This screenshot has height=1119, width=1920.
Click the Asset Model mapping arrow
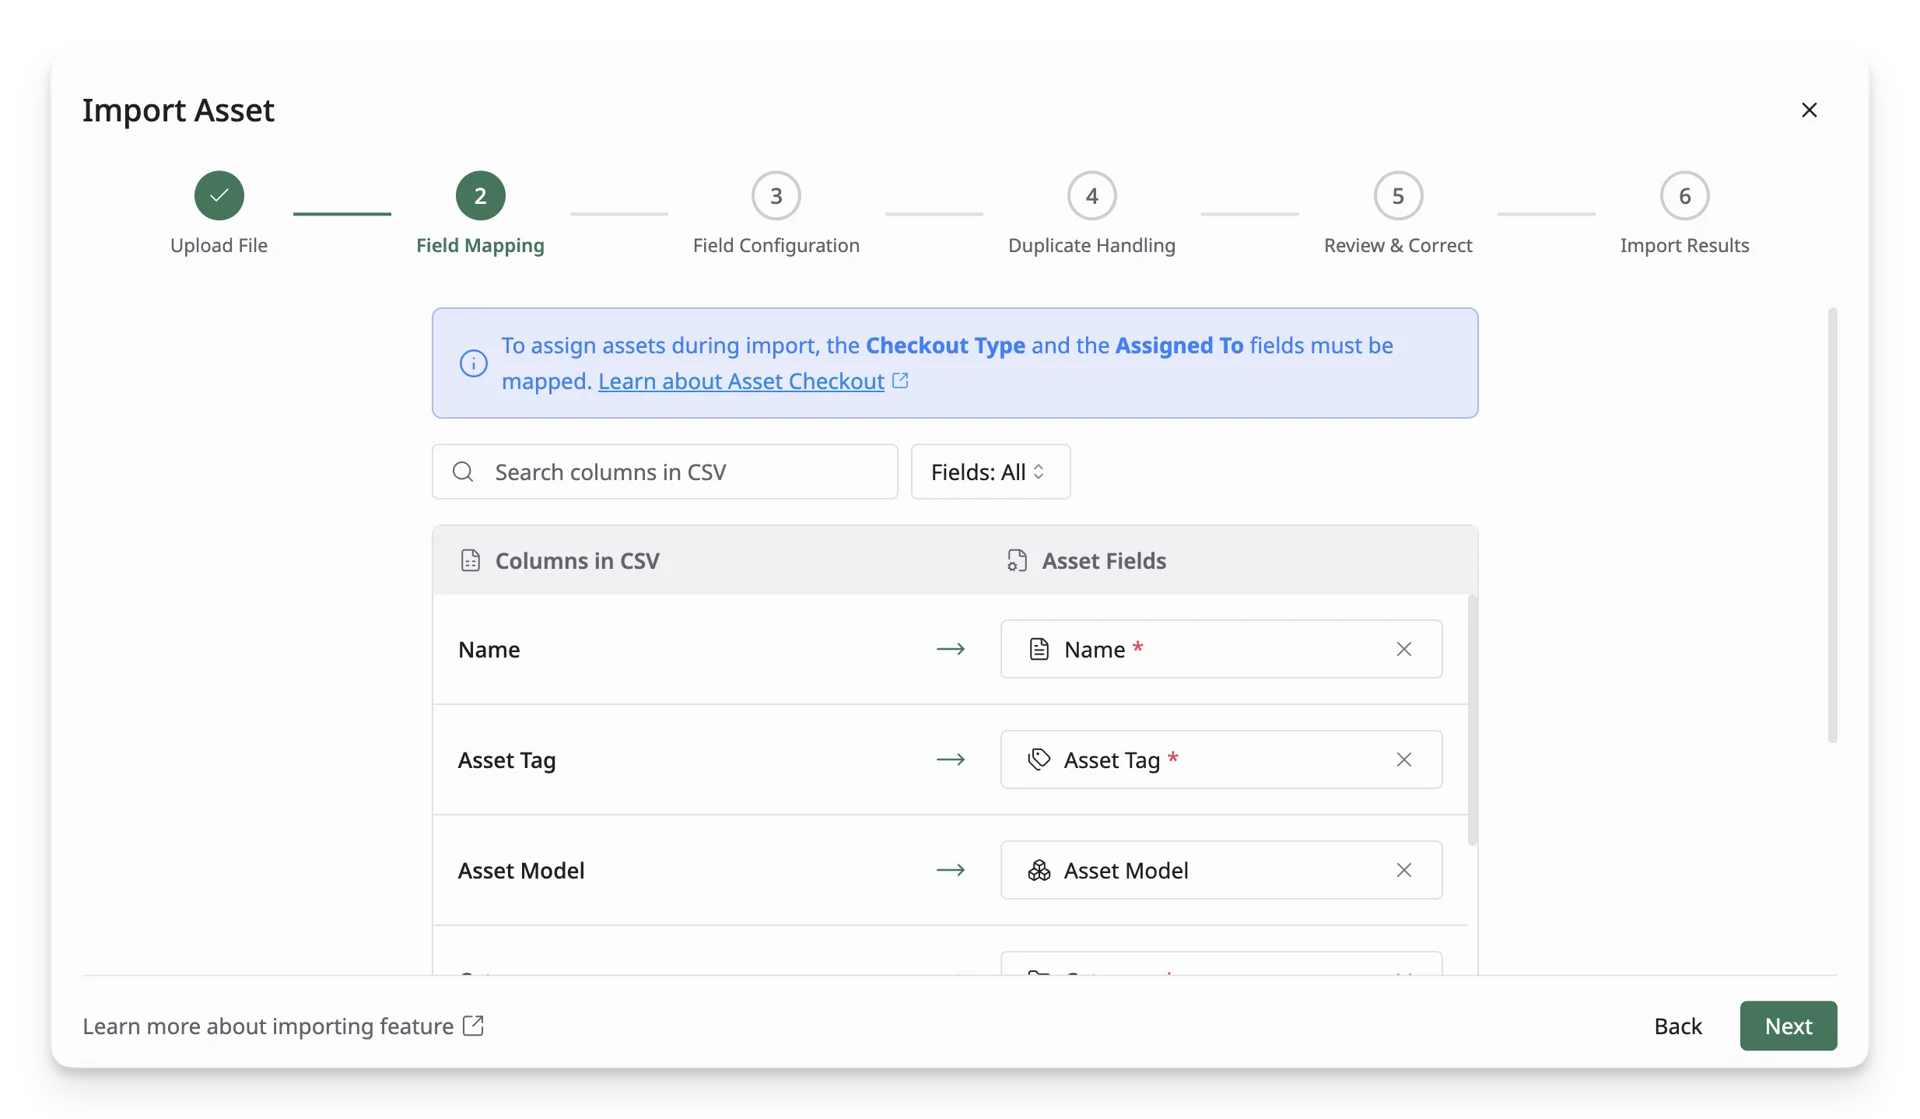pyautogui.click(x=951, y=870)
